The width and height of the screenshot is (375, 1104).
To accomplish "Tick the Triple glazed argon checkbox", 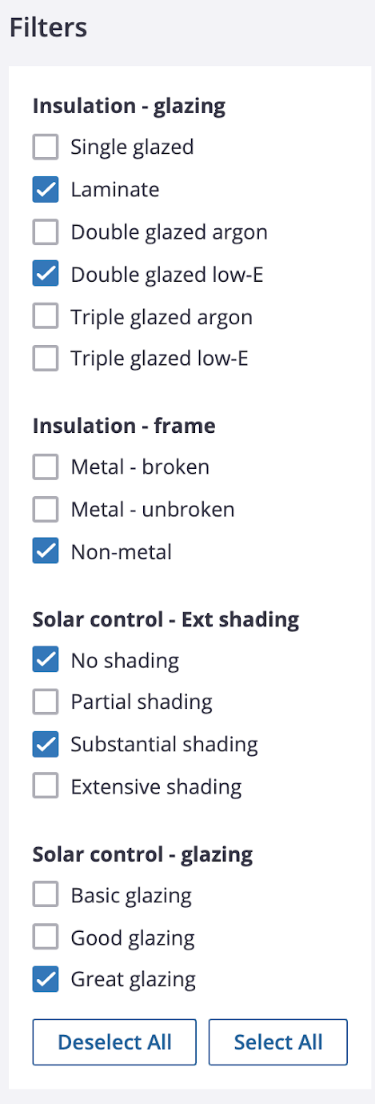I will tap(46, 318).
